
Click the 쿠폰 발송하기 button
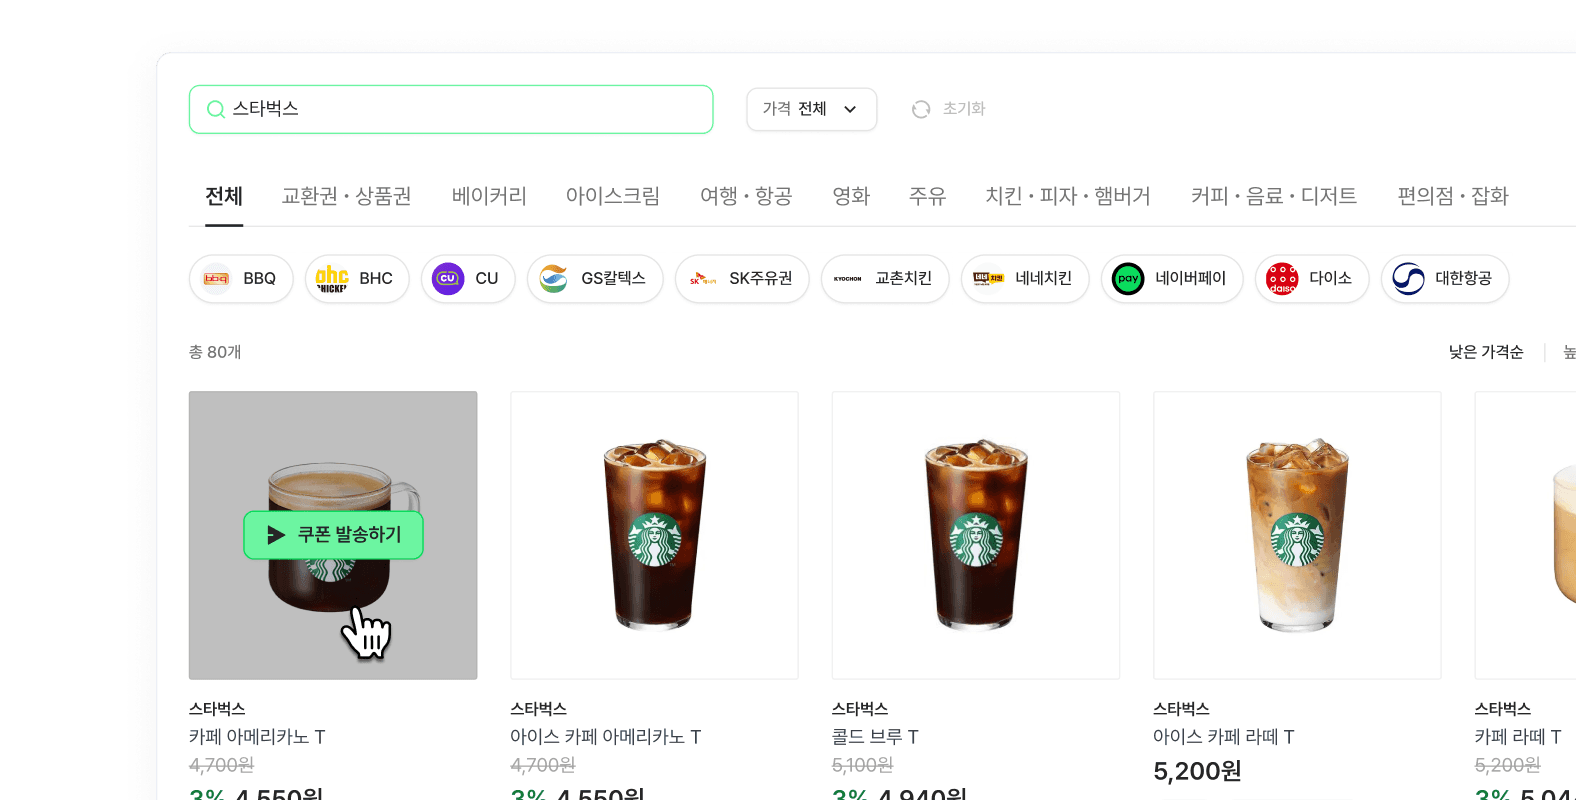[333, 535]
